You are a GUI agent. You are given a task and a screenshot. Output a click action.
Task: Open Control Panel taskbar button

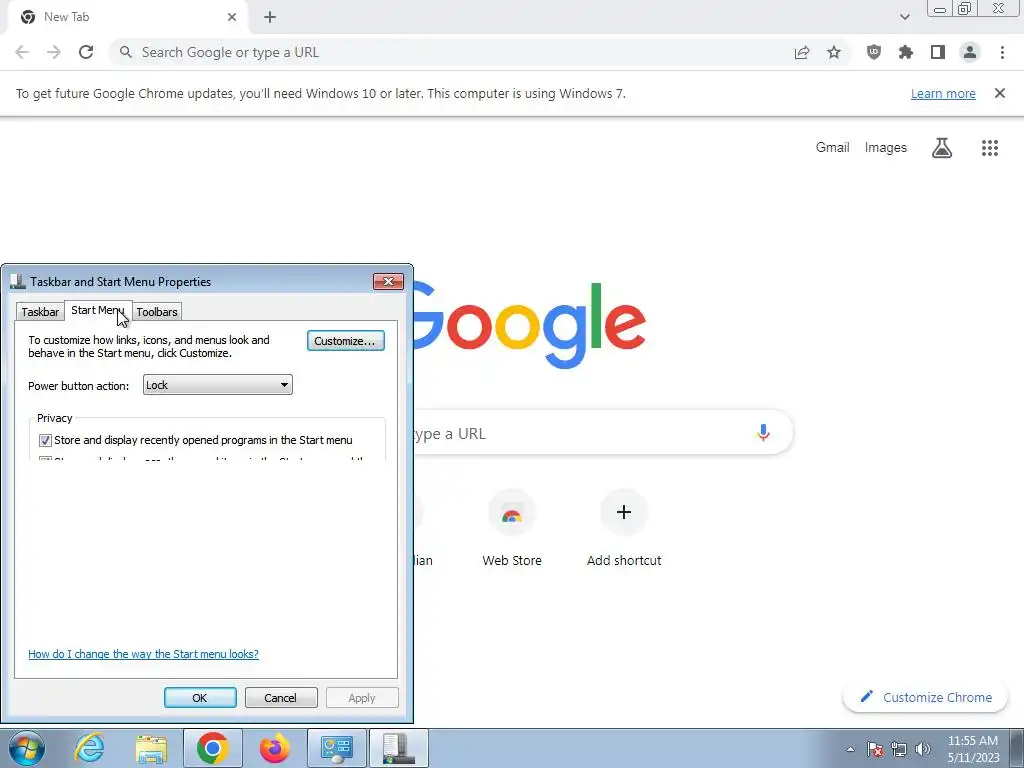337,748
